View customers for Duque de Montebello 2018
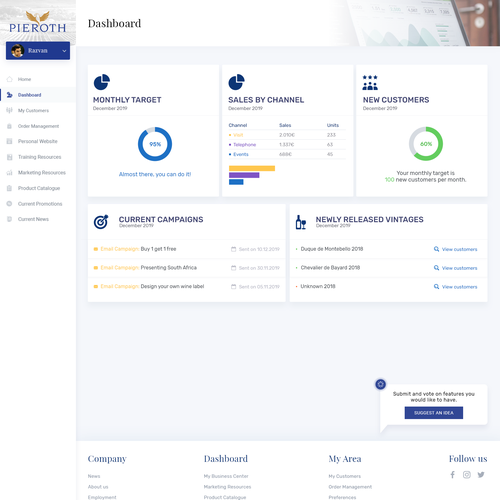 click(x=459, y=249)
